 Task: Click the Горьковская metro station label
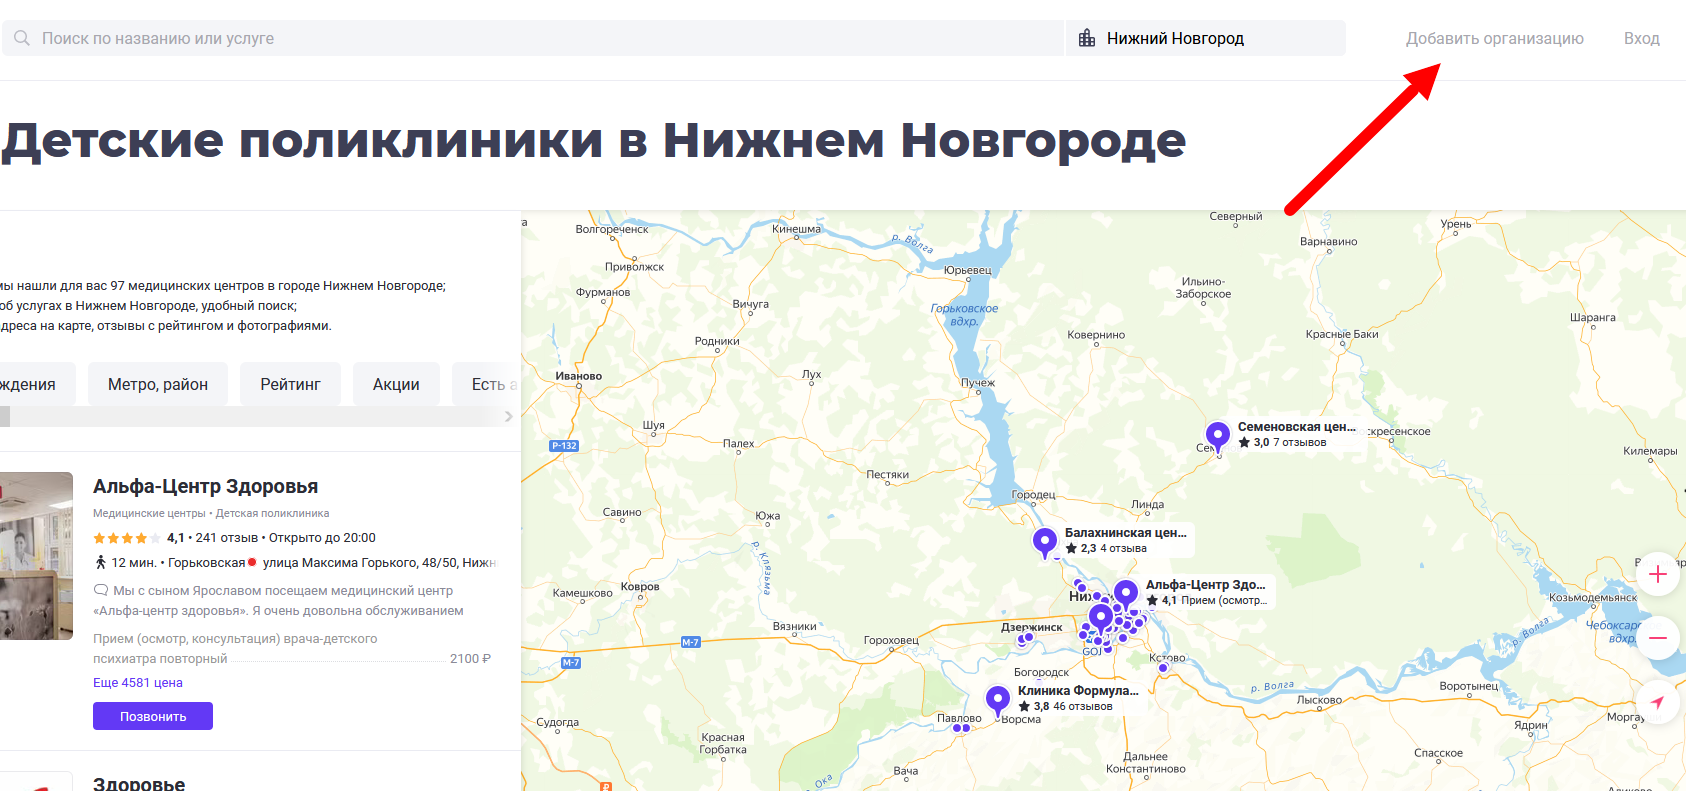206,563
